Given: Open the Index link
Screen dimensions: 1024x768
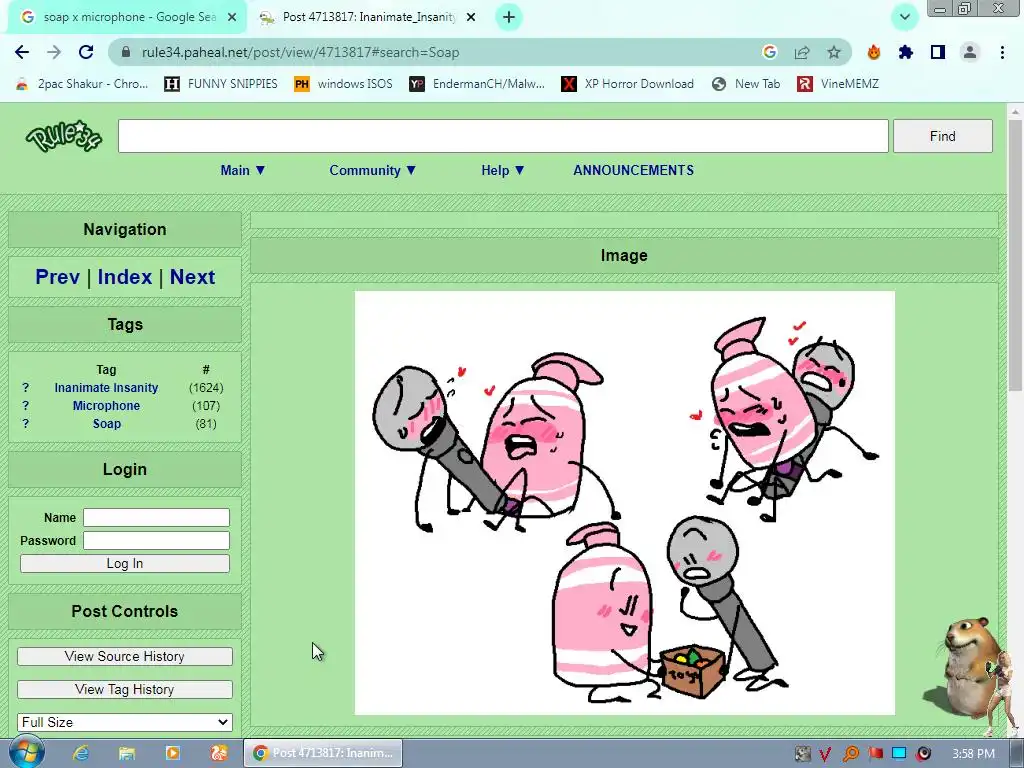Looking at the screenshot, I should tap(125, 277).
